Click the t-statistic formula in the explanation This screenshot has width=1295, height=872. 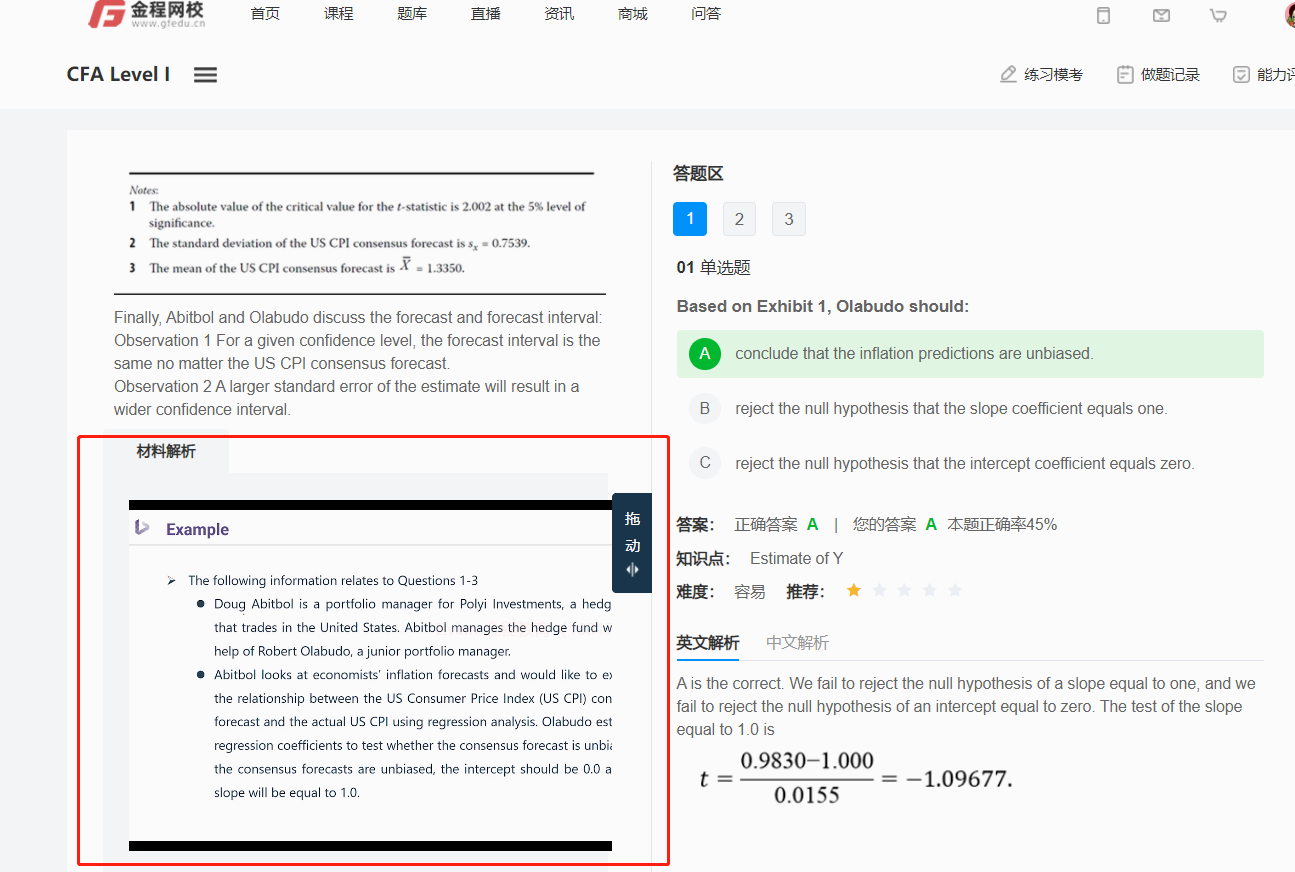856,778
